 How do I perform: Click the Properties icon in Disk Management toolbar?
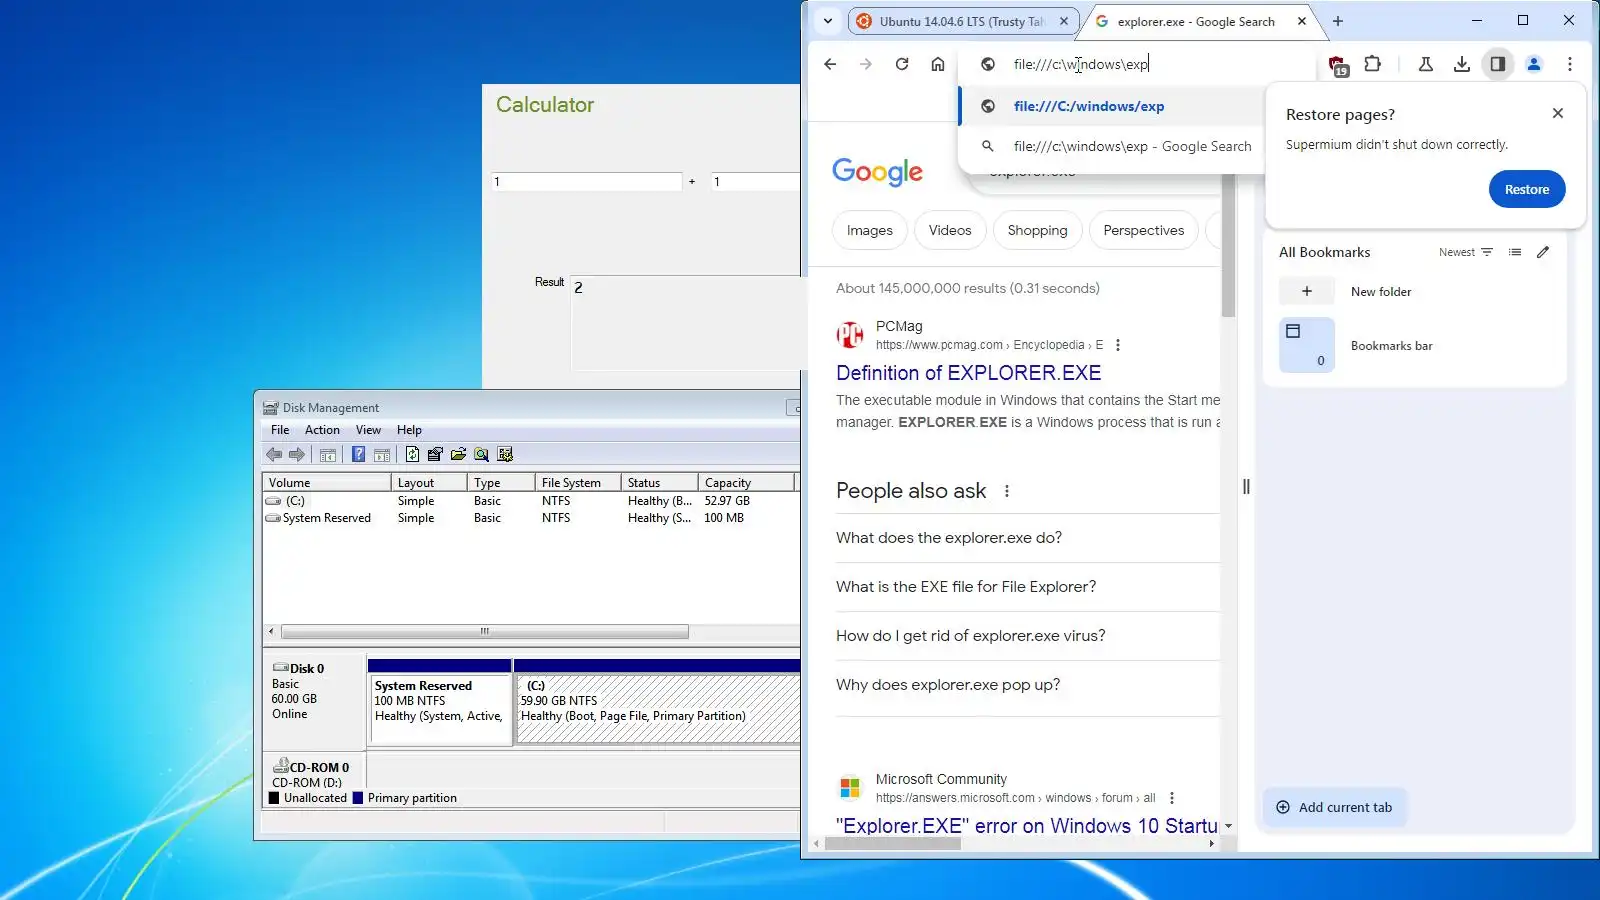pos(435,455)
